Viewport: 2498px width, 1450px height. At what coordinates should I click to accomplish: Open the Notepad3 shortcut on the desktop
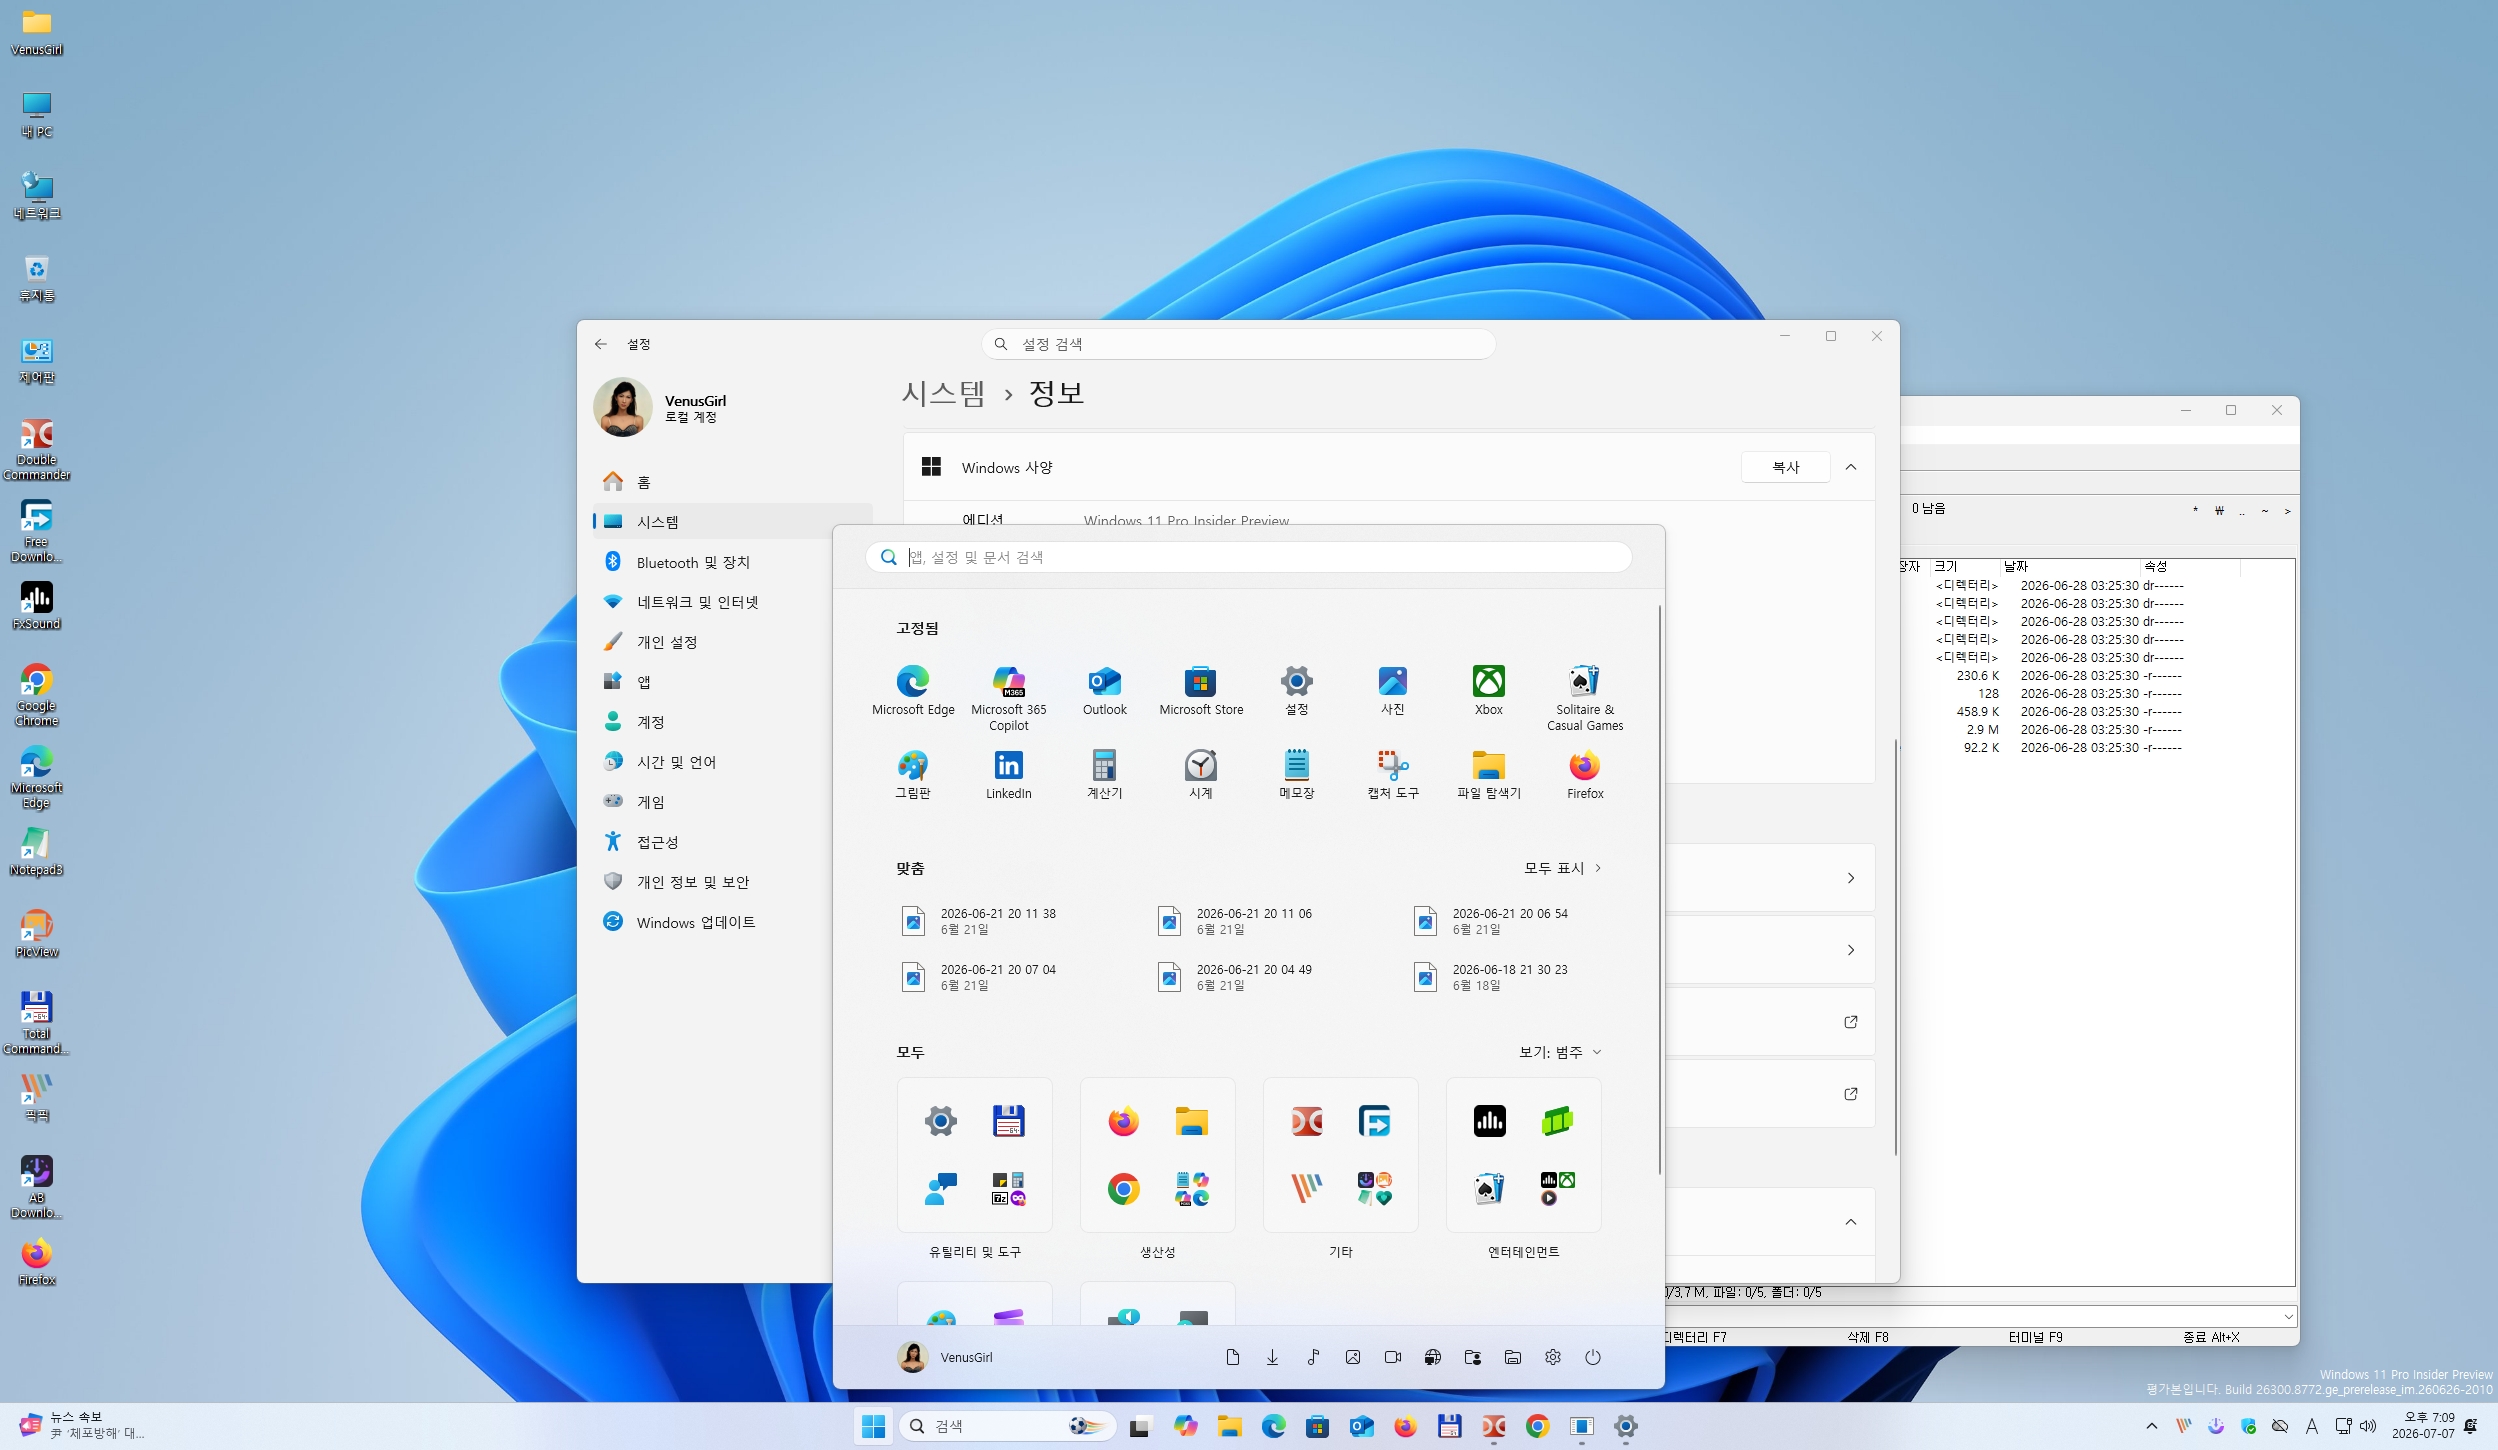(x=37, y=852)
